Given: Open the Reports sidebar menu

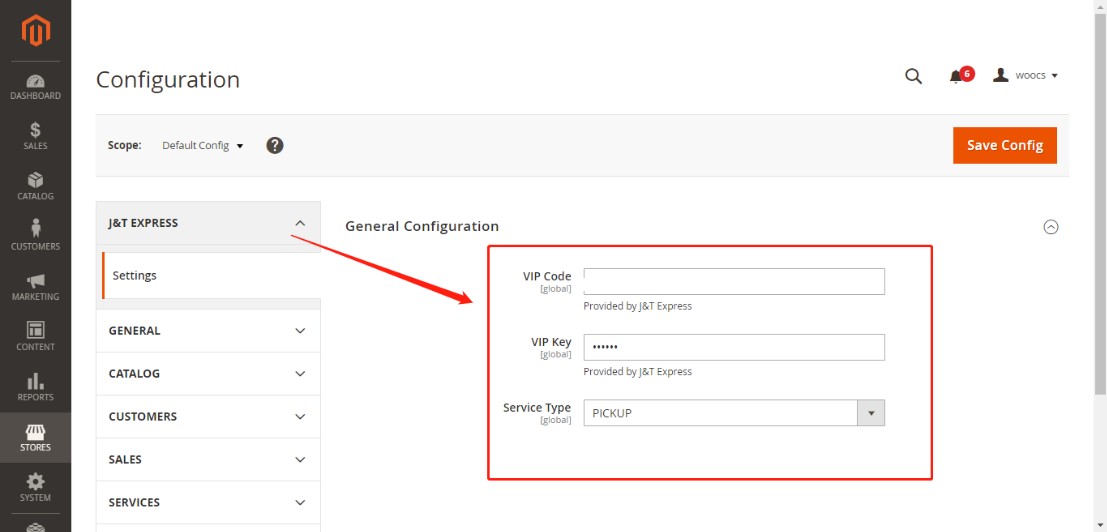Looking at the screenshot, I should [35, 387].
